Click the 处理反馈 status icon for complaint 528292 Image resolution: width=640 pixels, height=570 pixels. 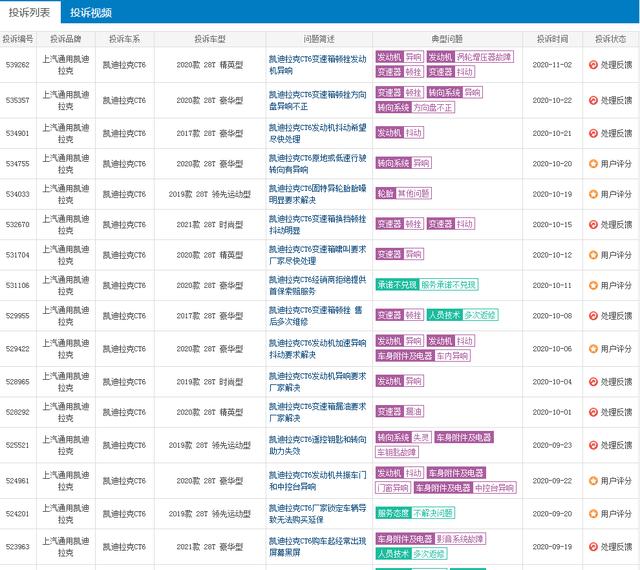[x=593, y=412]
